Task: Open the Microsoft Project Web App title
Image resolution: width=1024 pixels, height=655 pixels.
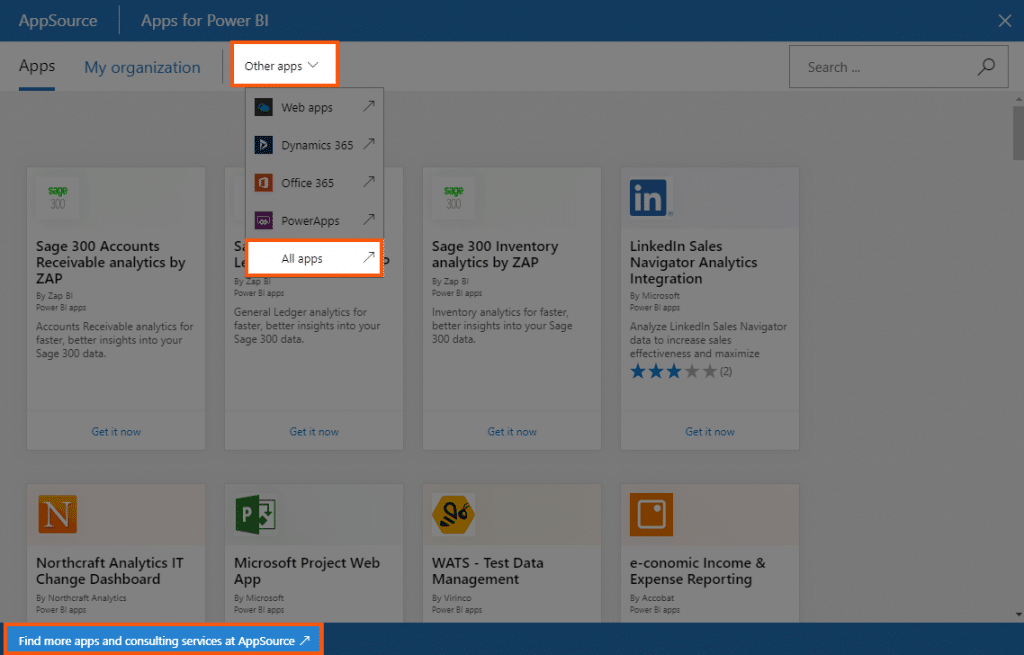Action: (307, 571)
